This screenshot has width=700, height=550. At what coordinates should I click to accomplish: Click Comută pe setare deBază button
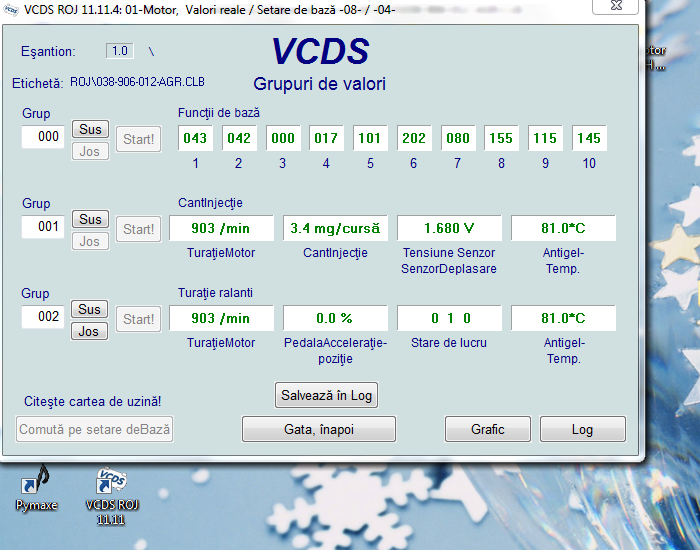(94, 429)
